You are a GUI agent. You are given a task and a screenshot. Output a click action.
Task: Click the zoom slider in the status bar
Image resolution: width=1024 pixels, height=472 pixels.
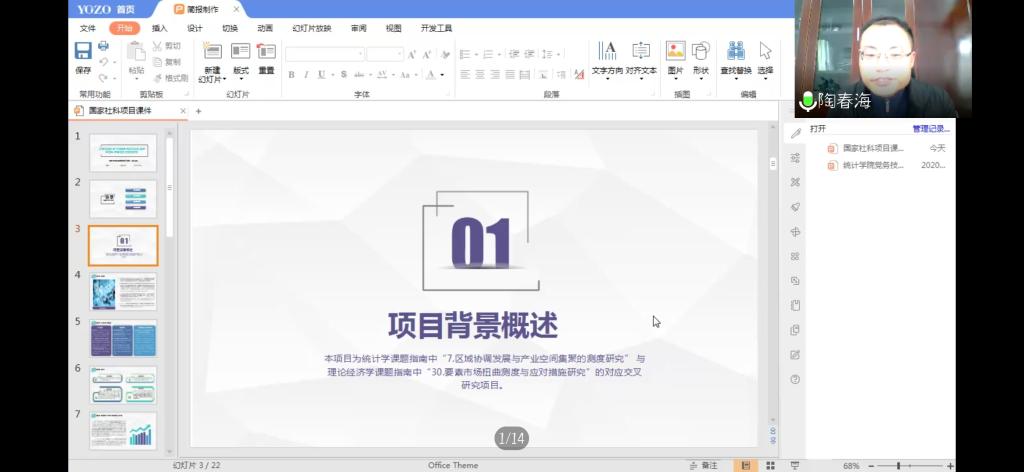click(x=898, y=465)
